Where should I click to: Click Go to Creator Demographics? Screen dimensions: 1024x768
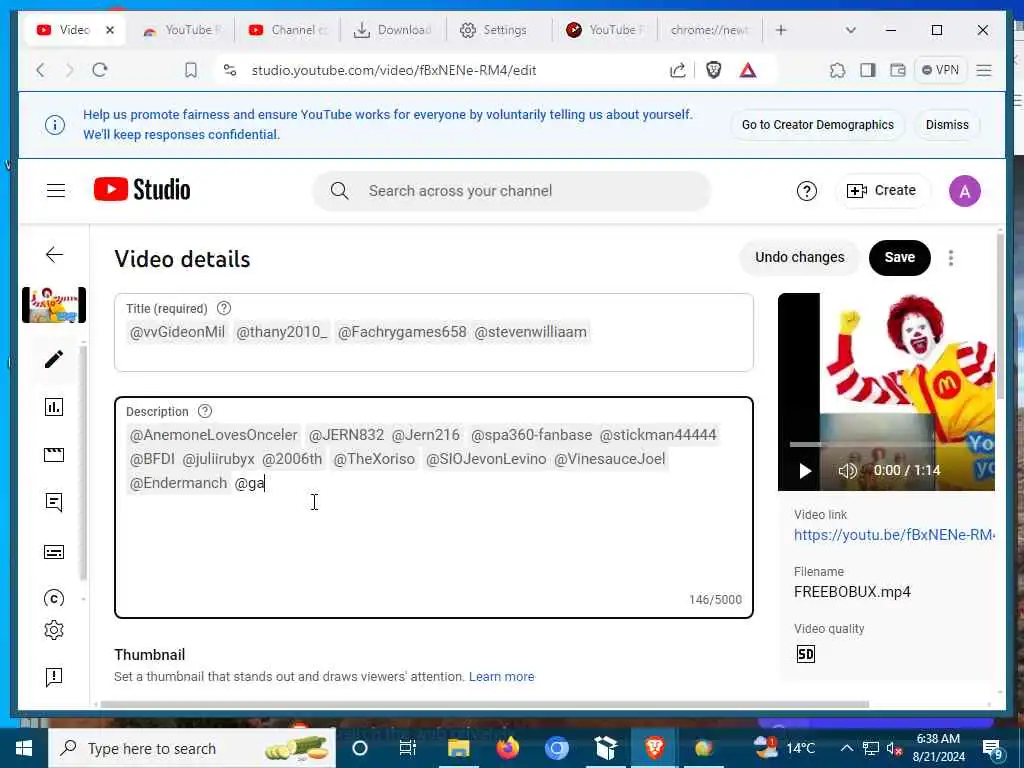[x=817, y=125]
